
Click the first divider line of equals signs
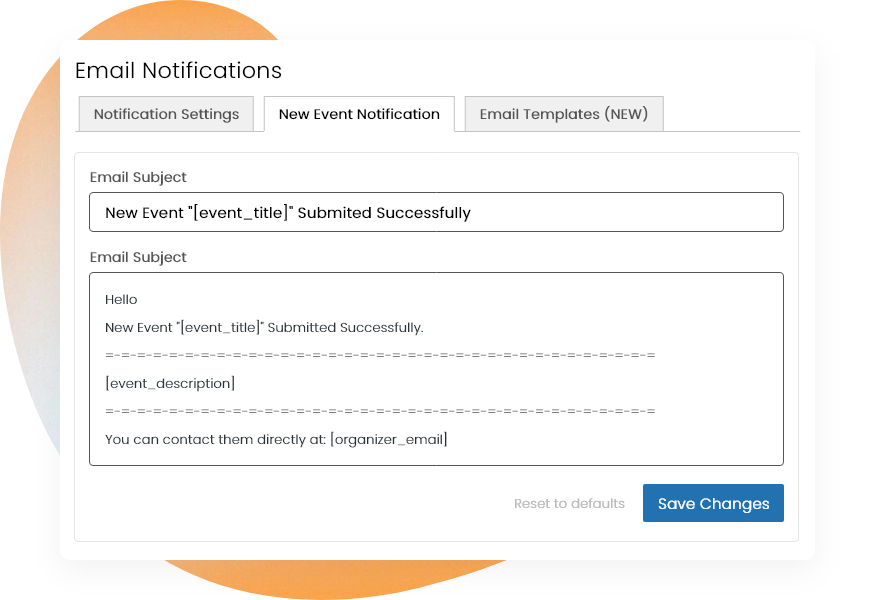(x=380, y=353)
